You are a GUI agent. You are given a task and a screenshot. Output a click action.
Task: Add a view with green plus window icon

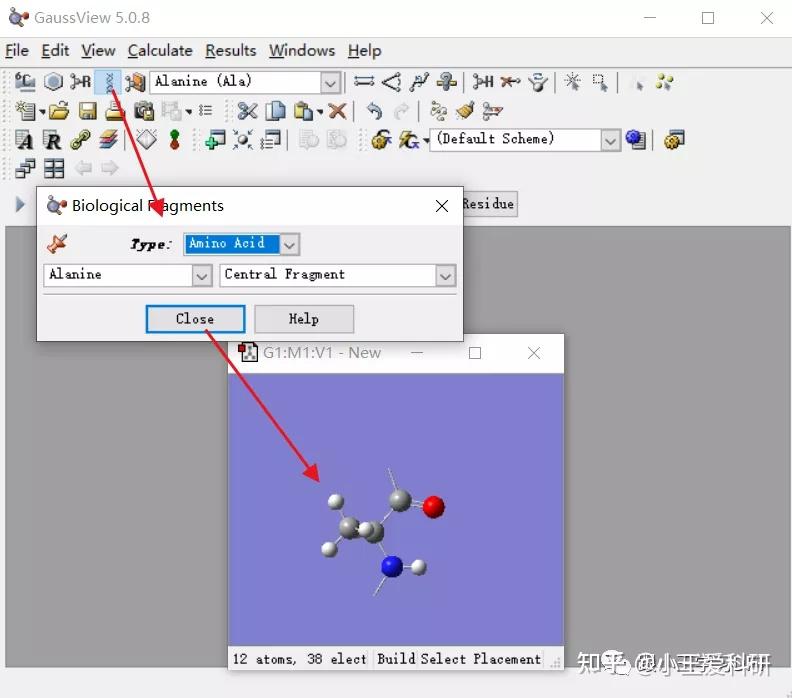coord(216,140)
